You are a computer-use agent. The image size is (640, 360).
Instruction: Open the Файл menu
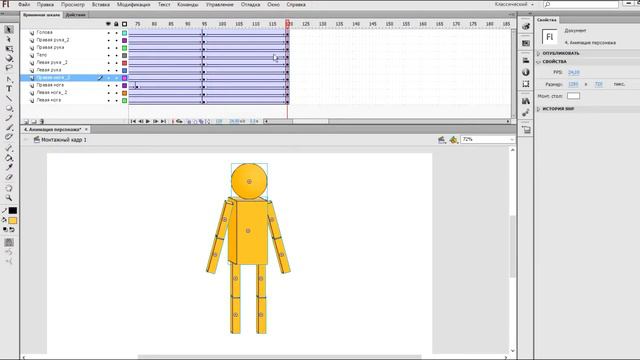click(24, 4)
